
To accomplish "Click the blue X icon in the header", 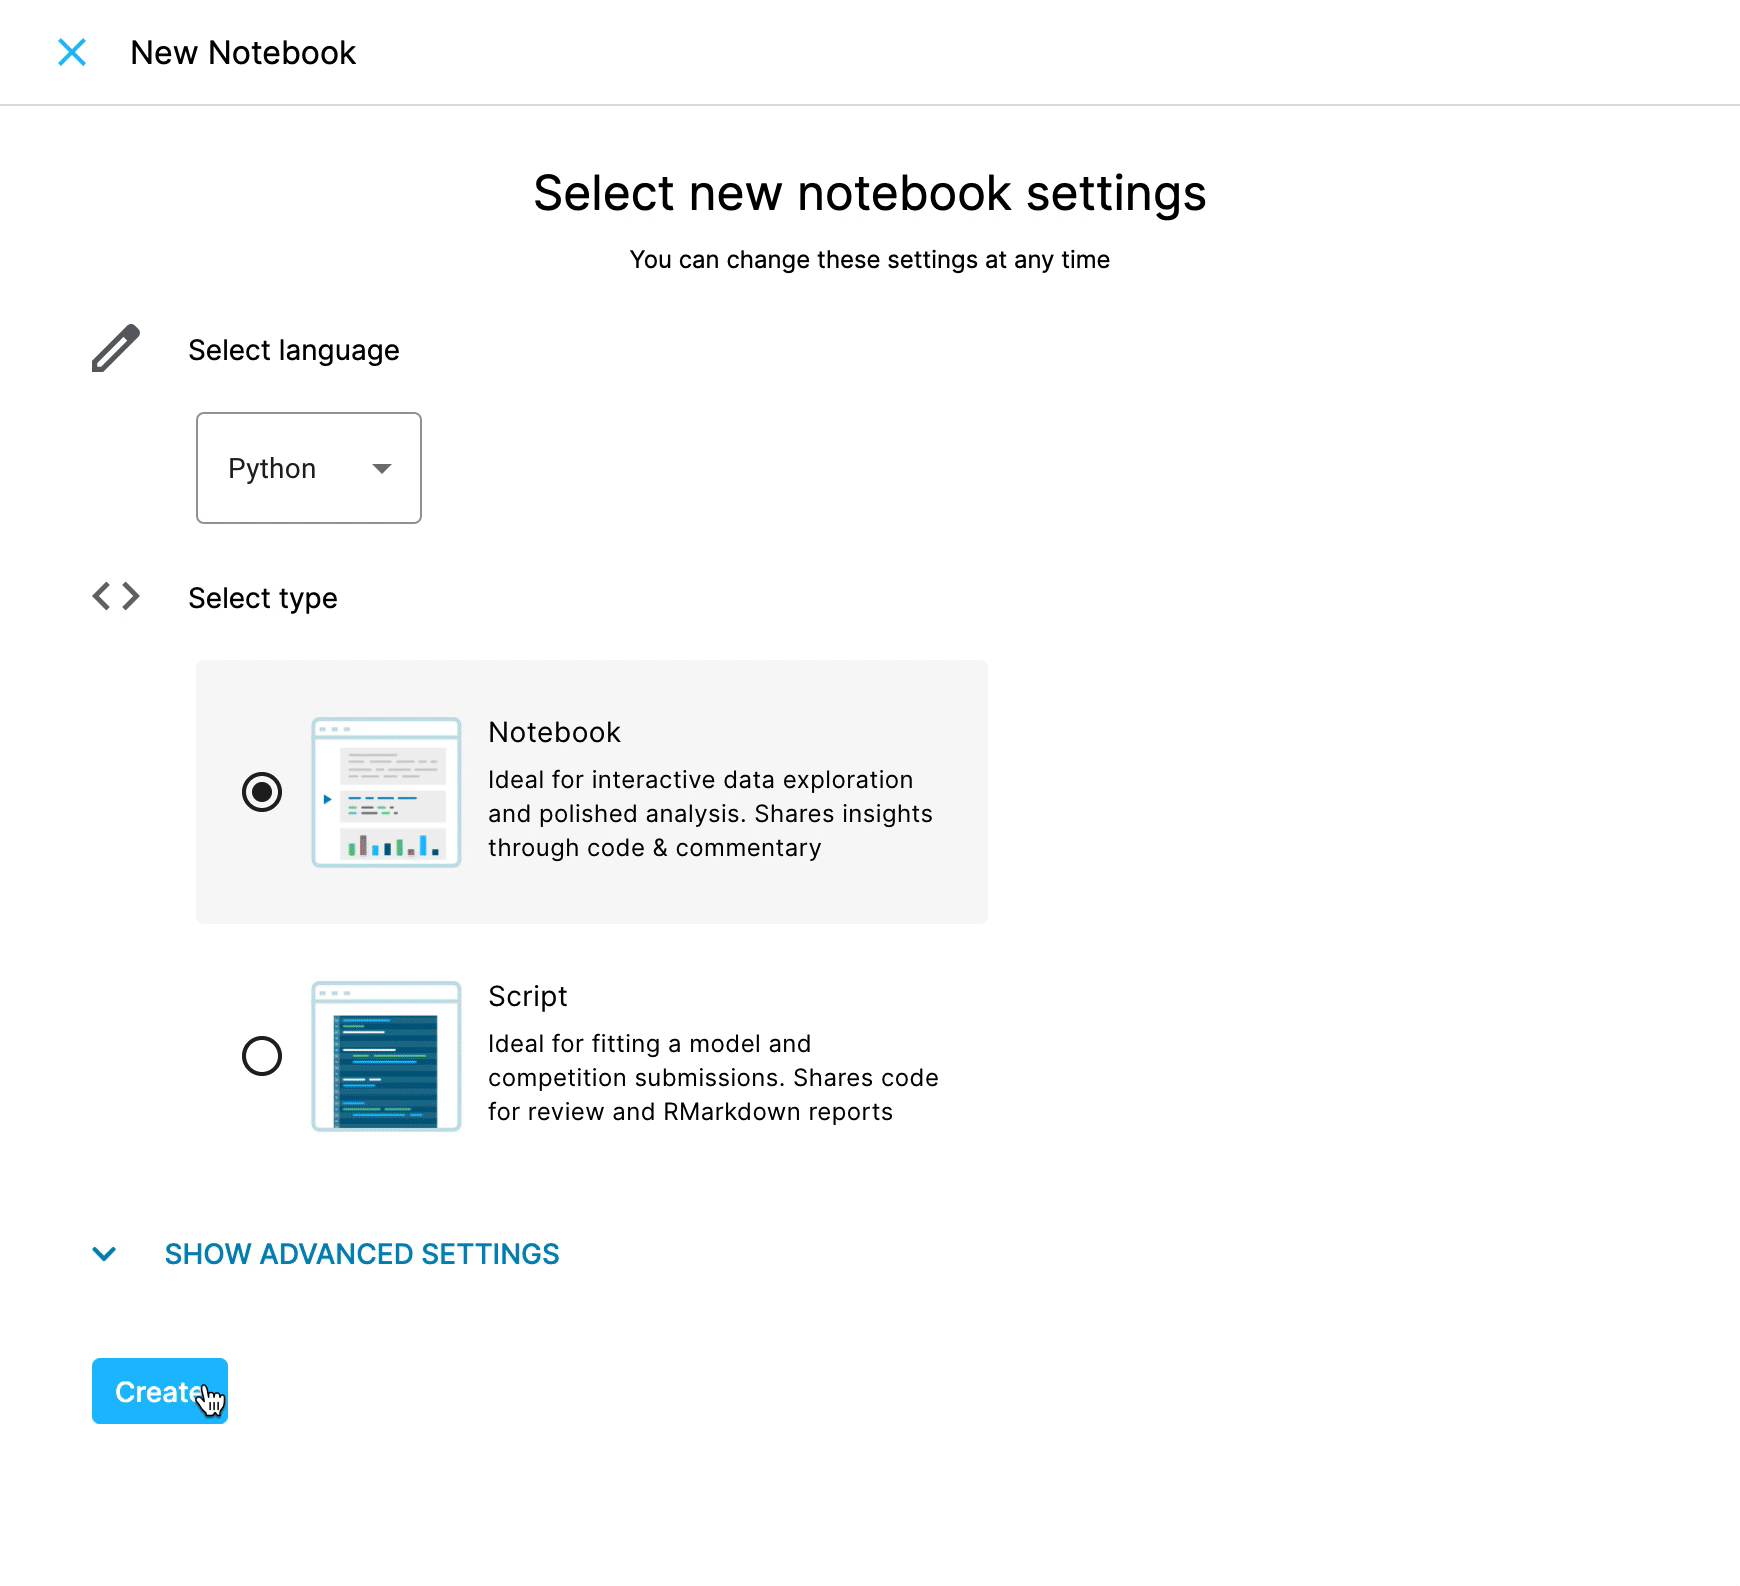I will 72,52.
